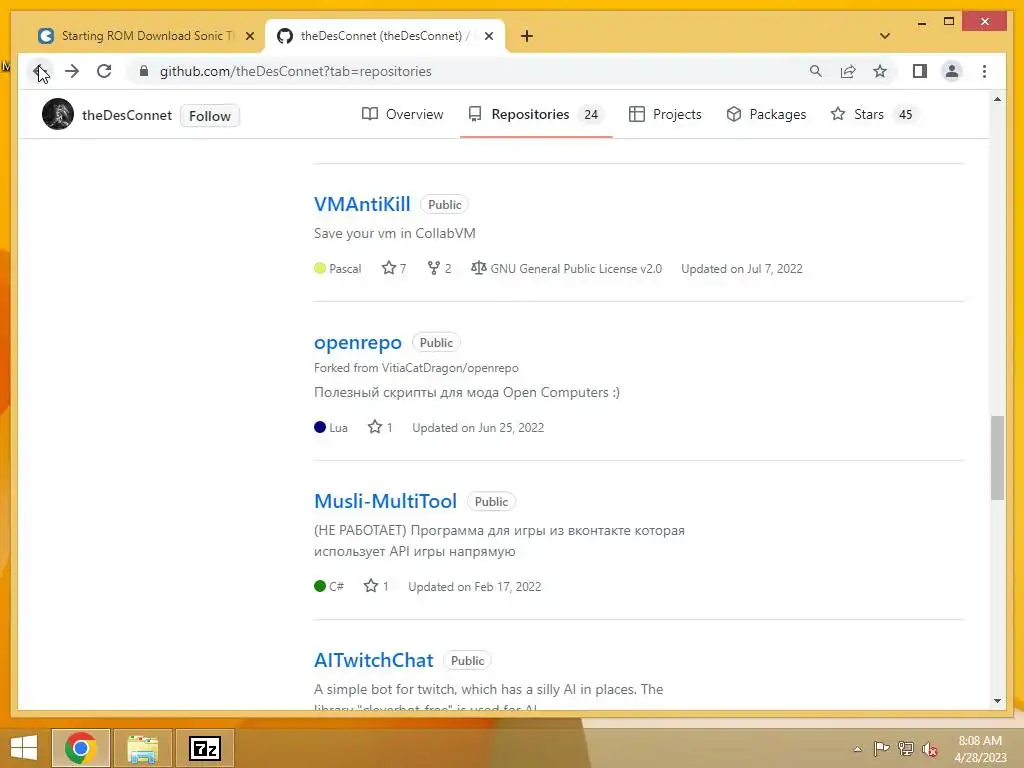Click 'Save your vm in CollabVM' description

pyautogui.click(x=394, y=233)
